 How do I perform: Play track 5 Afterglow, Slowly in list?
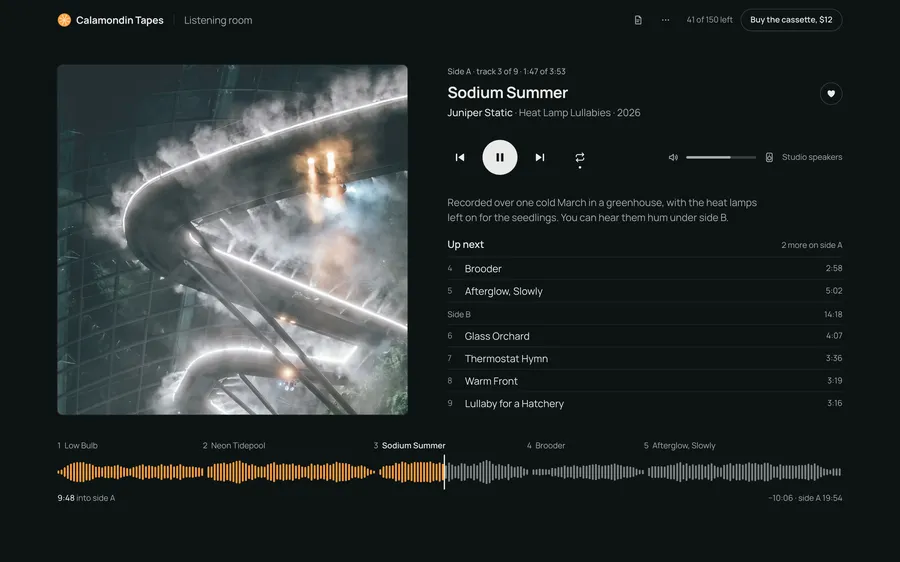tap(645, 291)
